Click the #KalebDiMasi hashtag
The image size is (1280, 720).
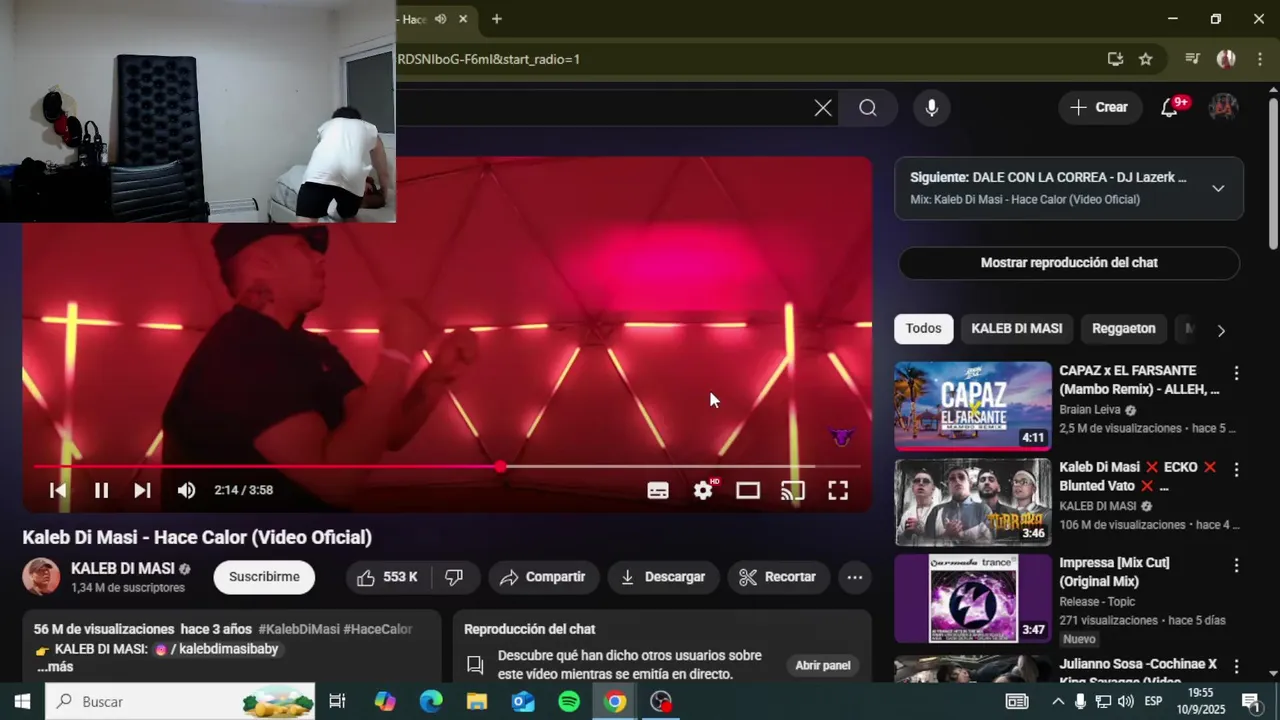pos(299,629)
